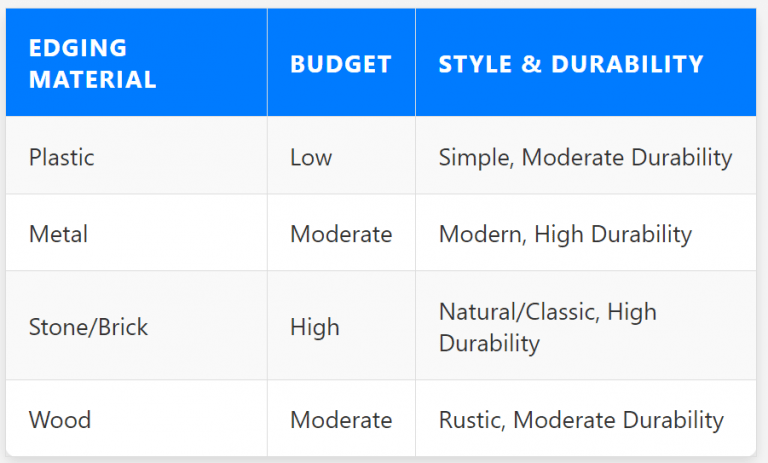768x463 pixels.
Task: Click the Moderate budget cell in Metal row
Action: tap(341, 234)
